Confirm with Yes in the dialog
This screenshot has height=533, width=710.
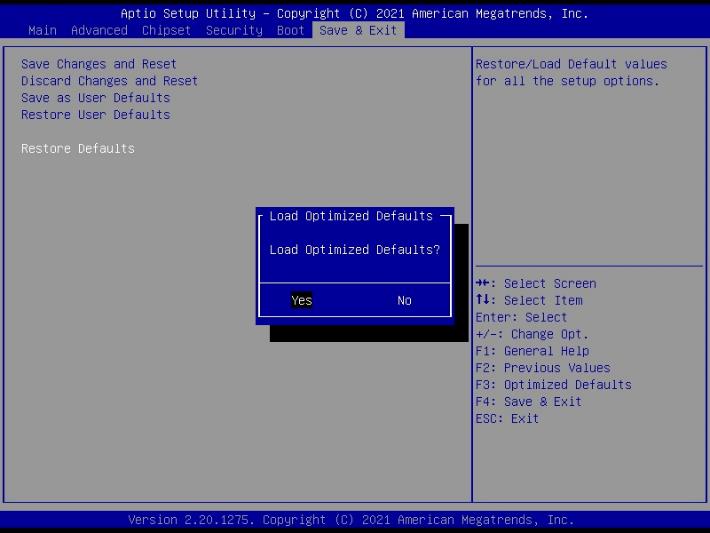(x=302, y=300)
